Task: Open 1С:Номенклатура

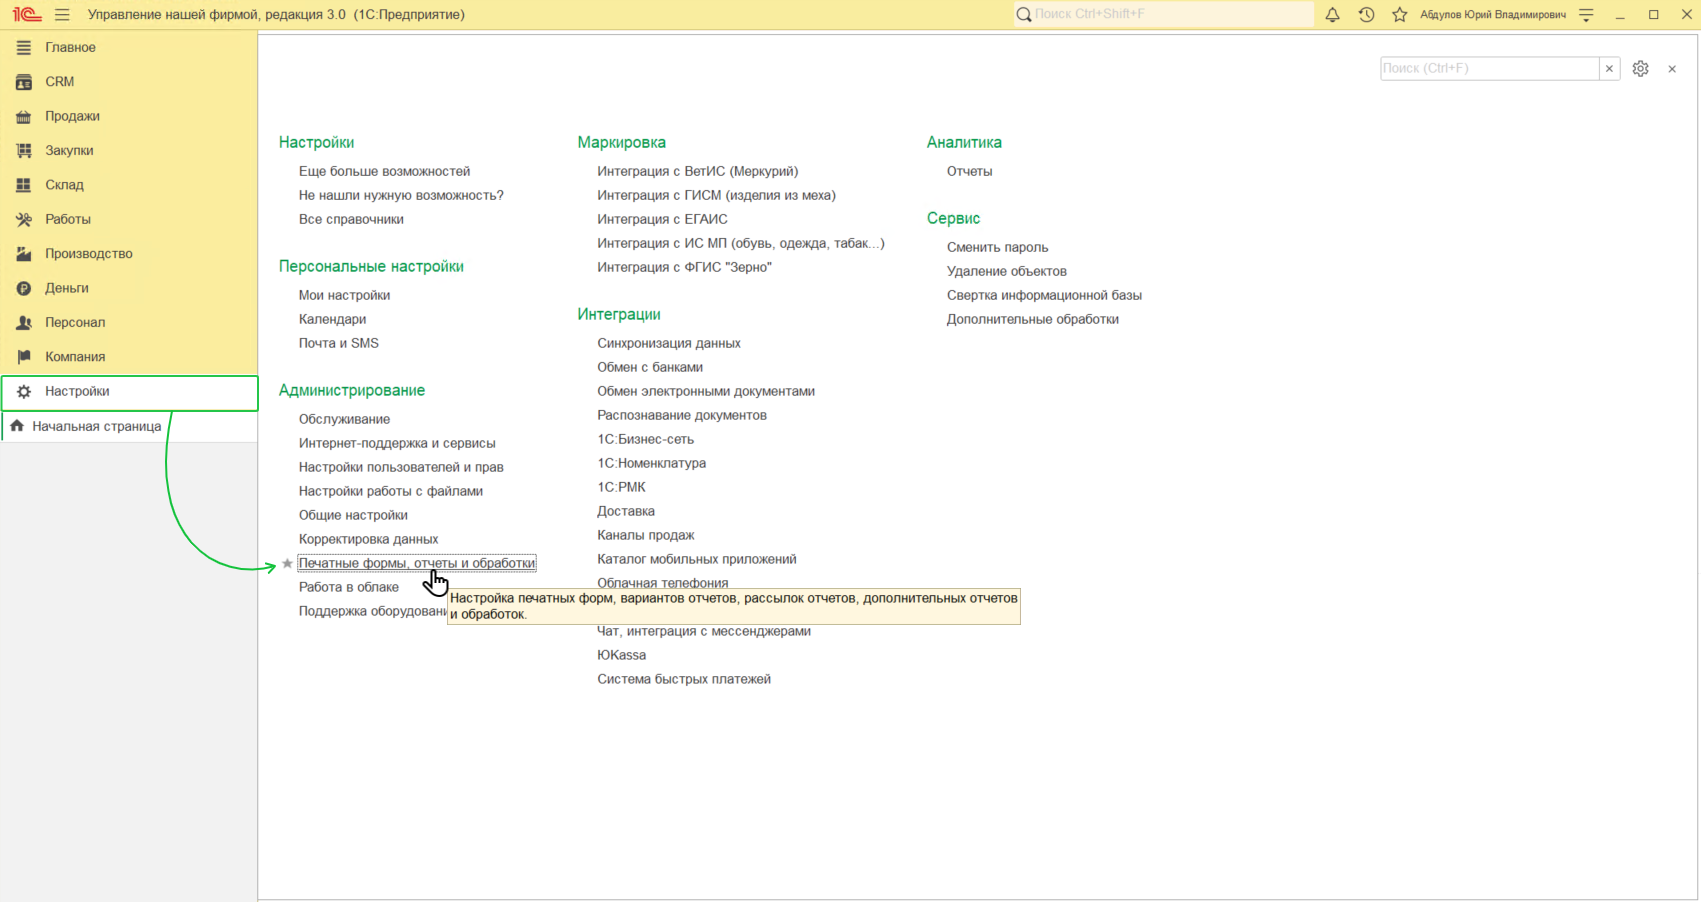Action: [x=652, y=463]
